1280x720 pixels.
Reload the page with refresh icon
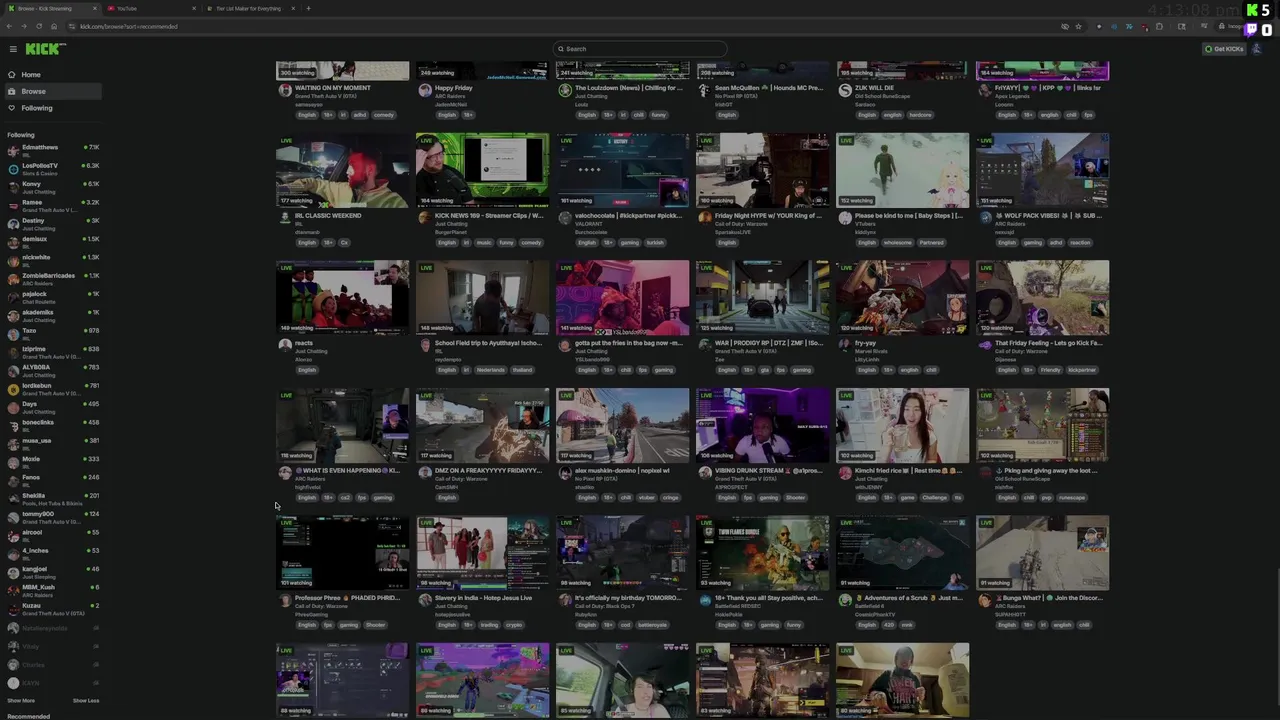pos(37,26)
